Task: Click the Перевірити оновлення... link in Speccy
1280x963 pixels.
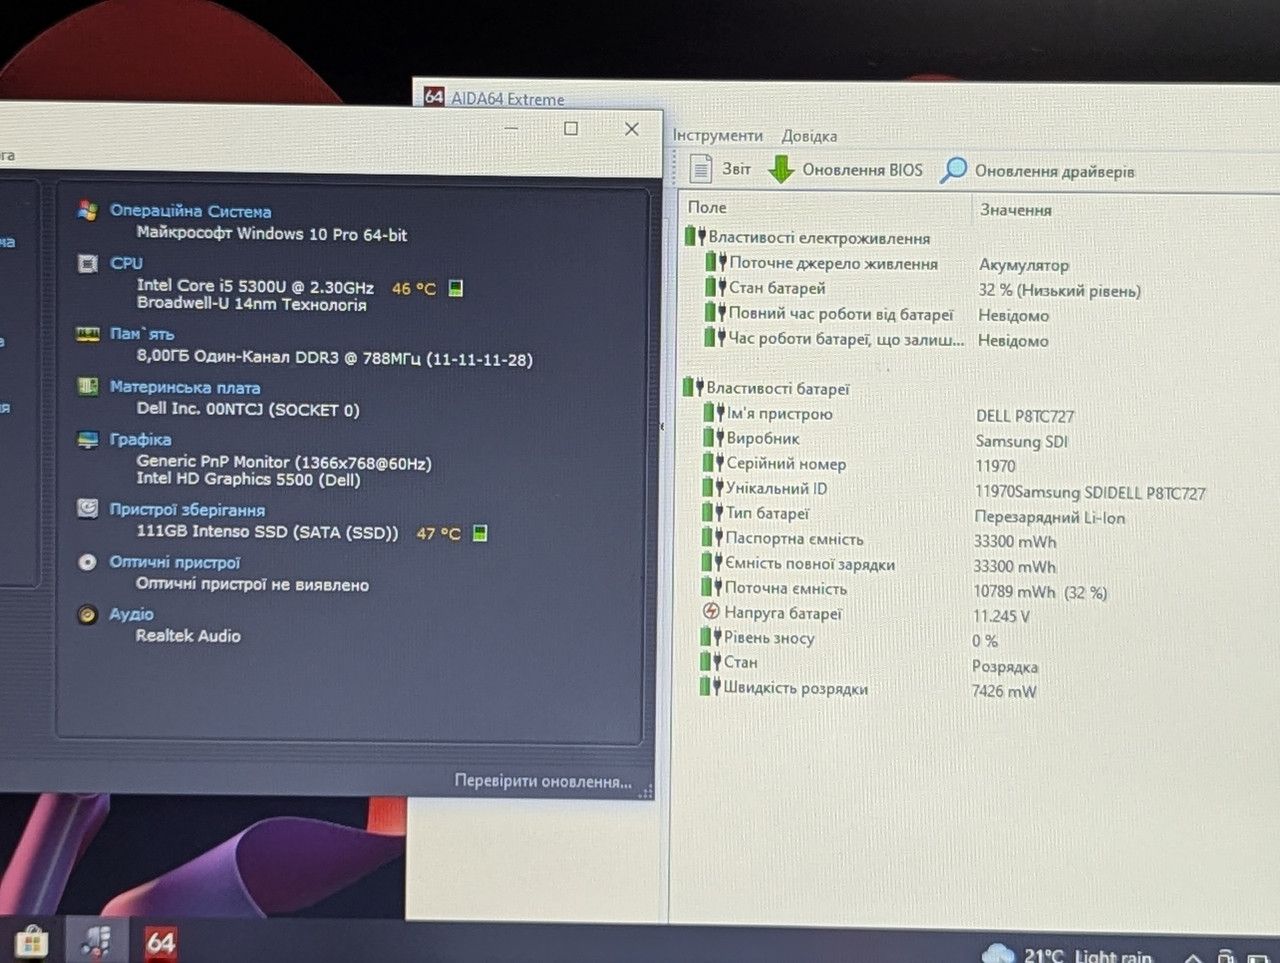Action: (543, 781)
